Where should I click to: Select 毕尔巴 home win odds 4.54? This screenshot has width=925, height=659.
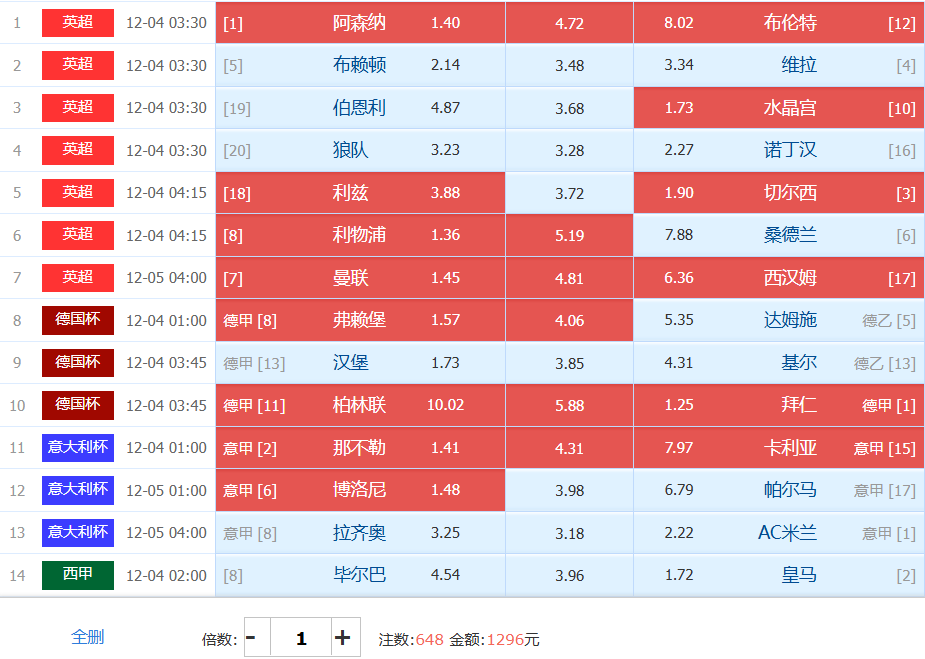pos(360,575)
